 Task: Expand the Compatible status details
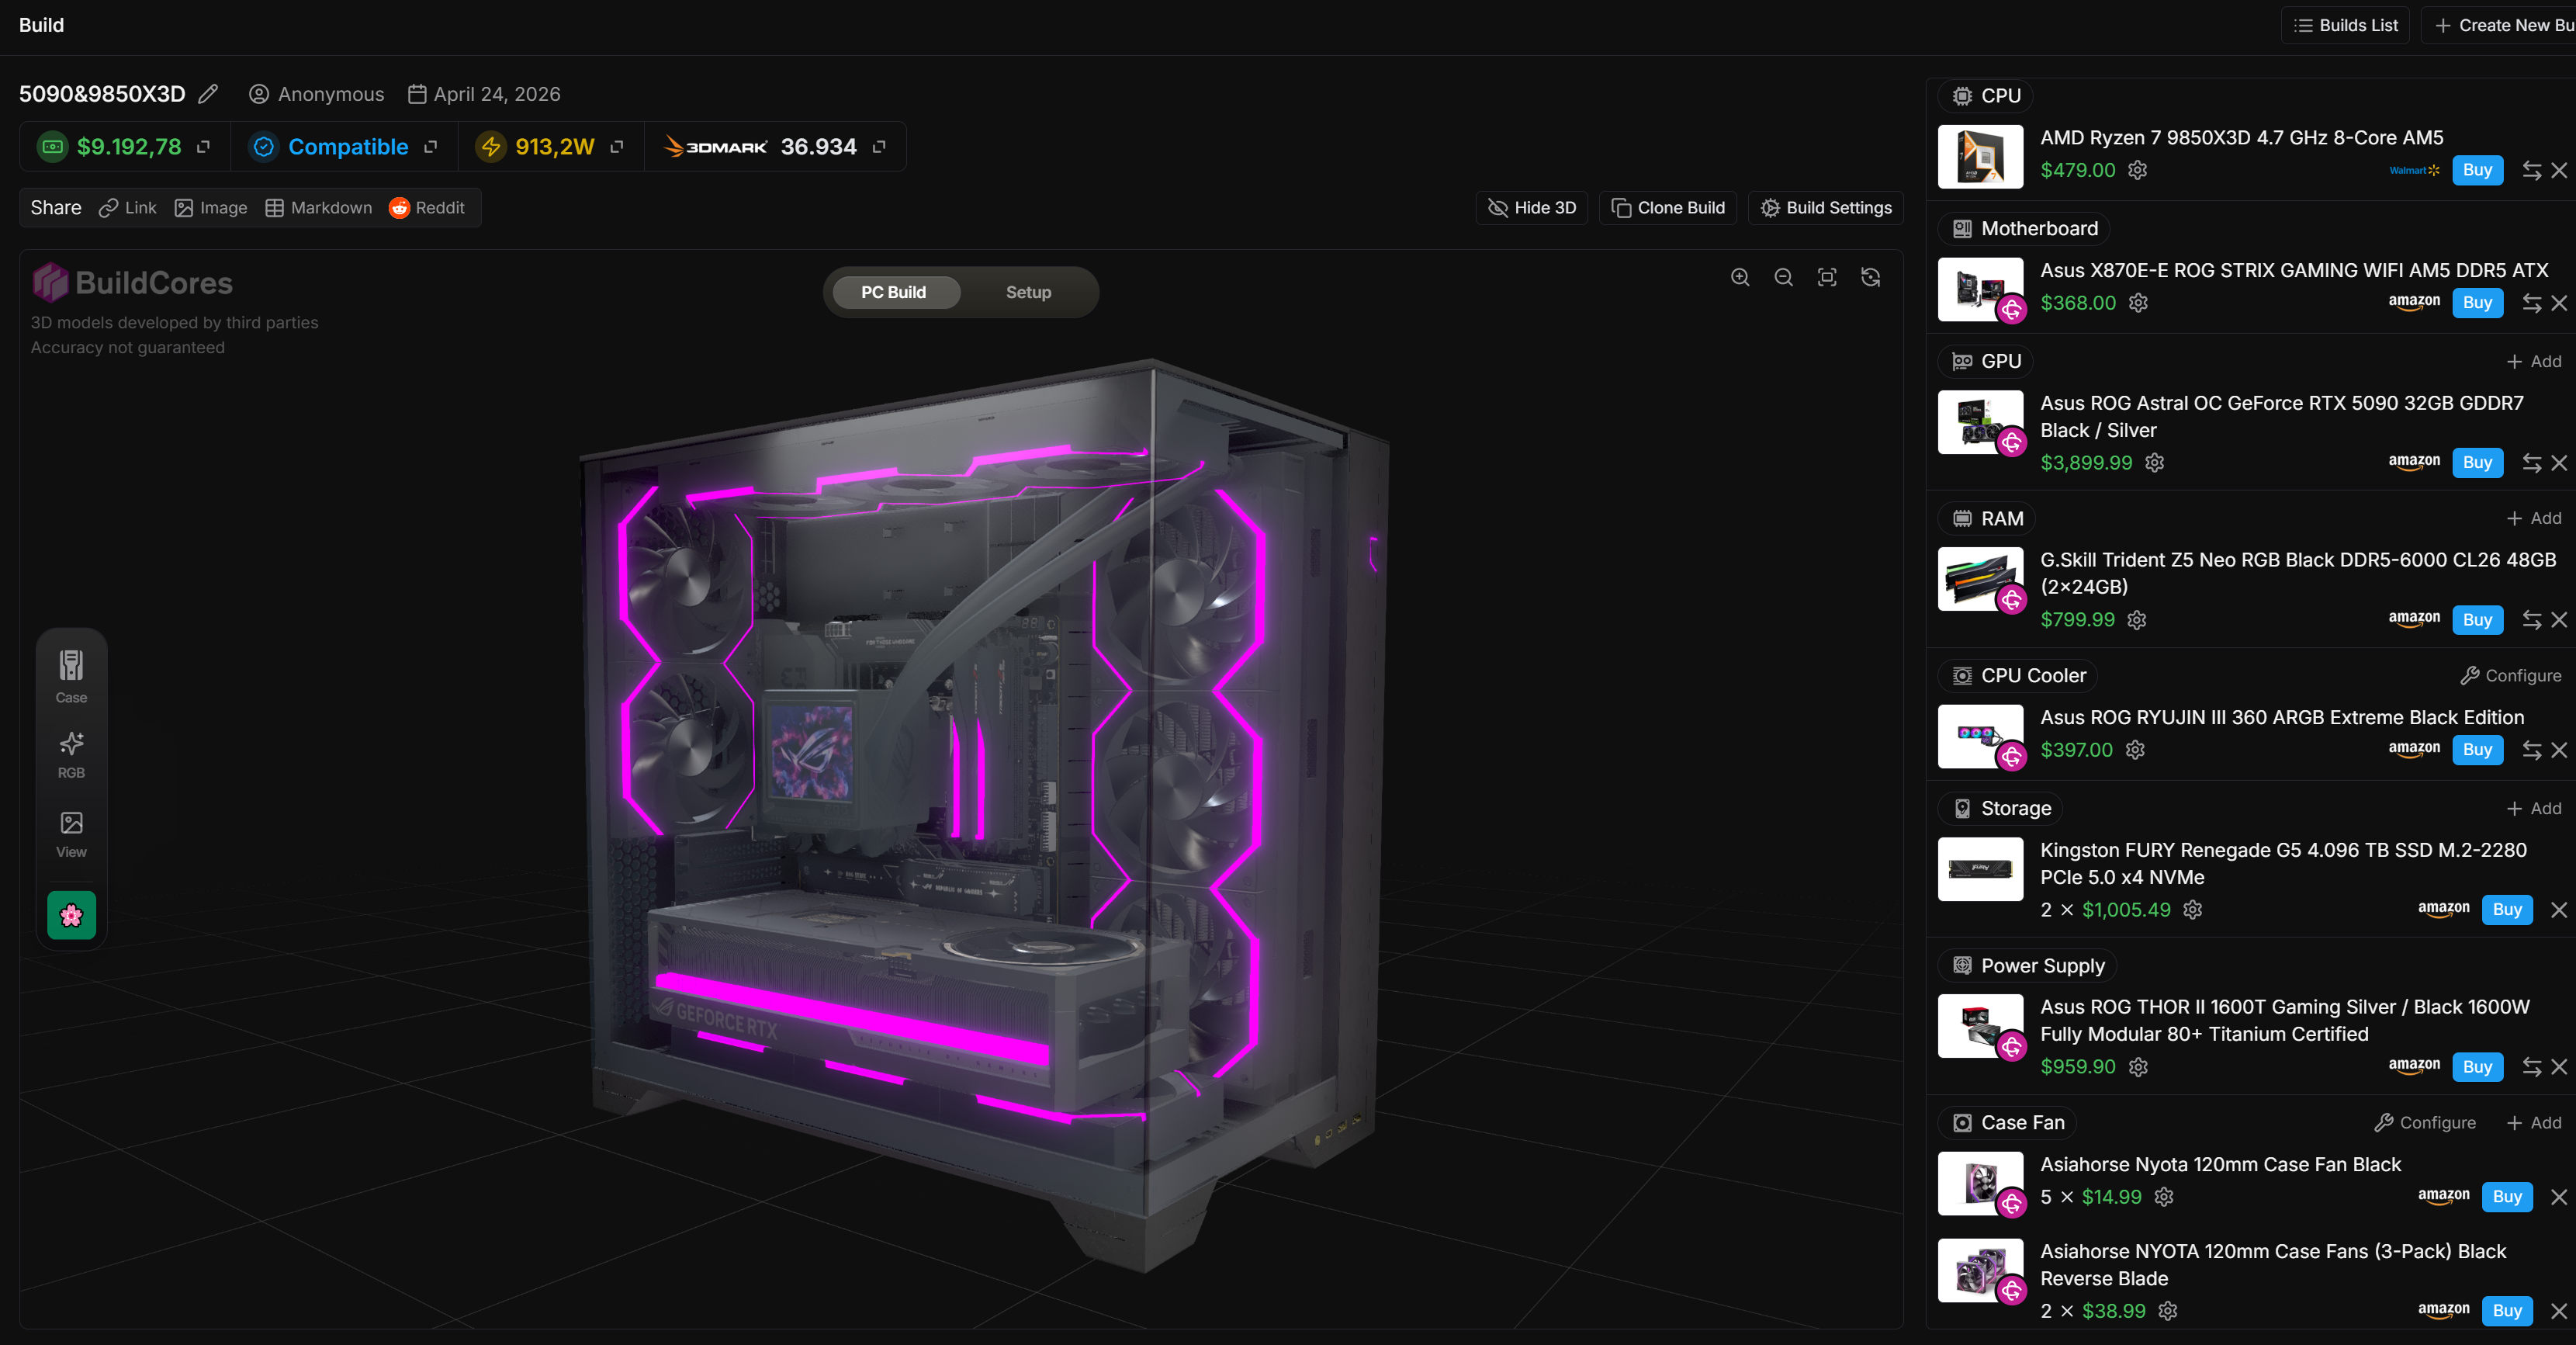tap(431, 147)
